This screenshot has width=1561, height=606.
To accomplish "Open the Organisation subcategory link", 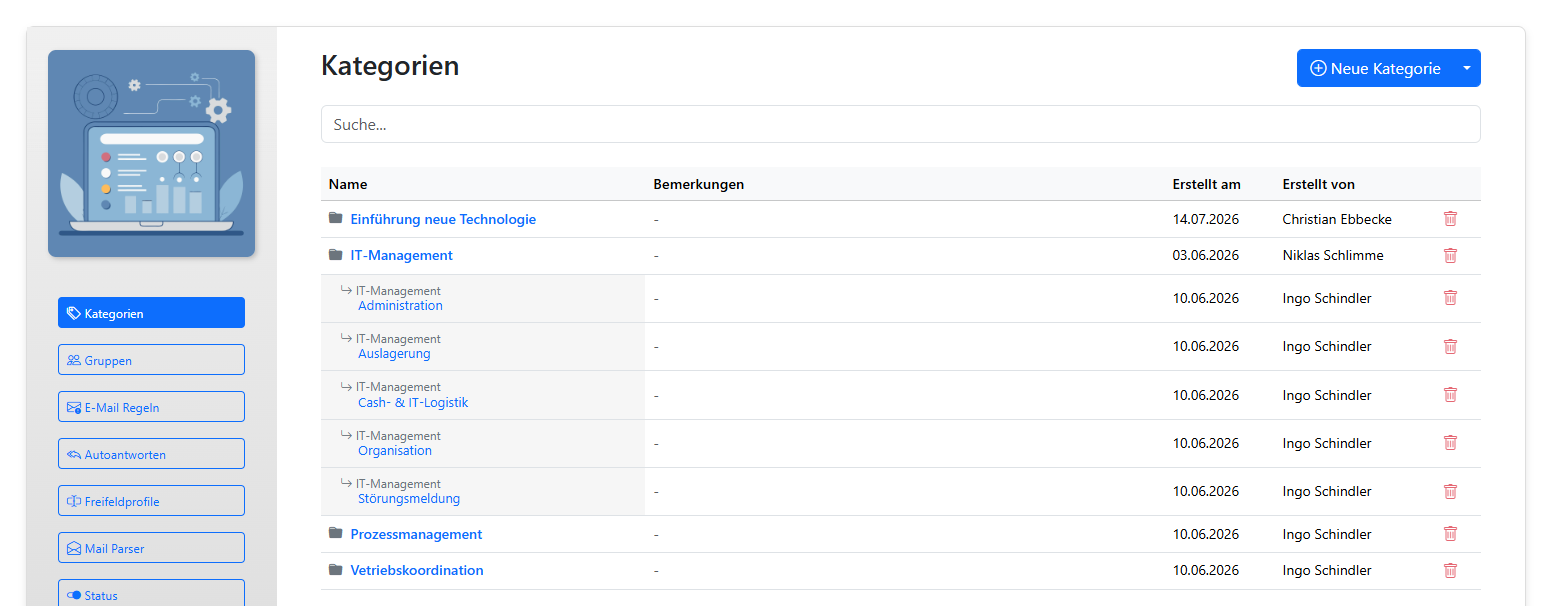I will point(395,450).
